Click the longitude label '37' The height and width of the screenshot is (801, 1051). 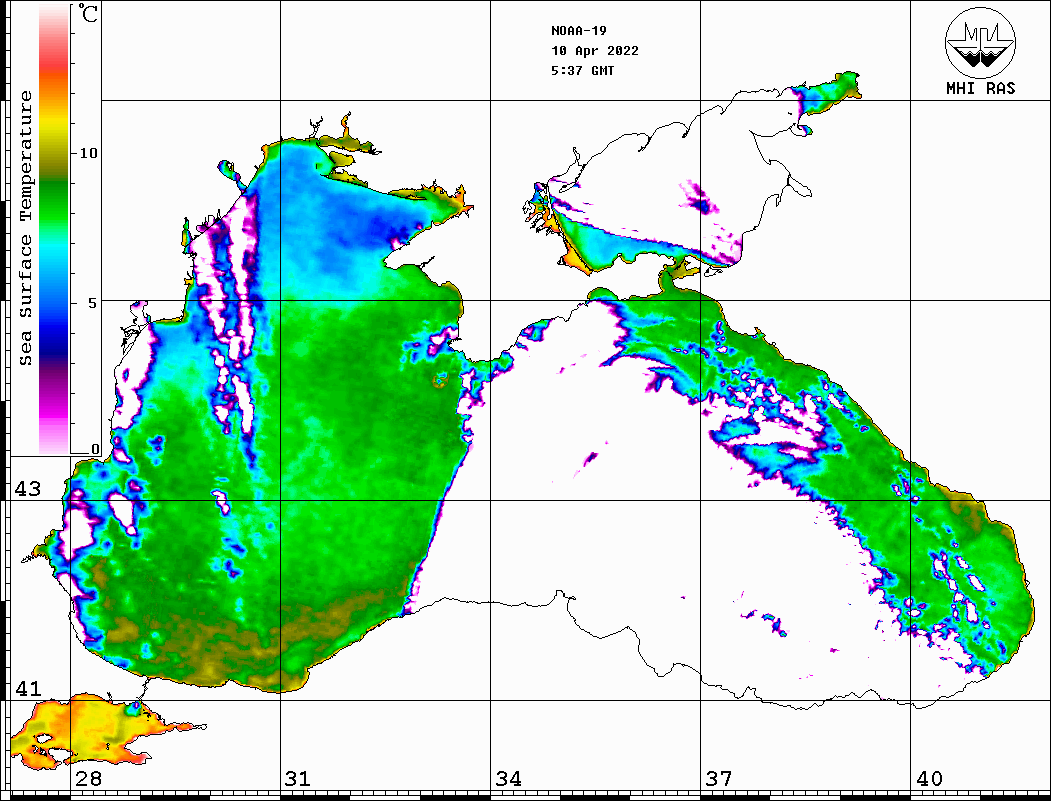[x=719, y=779]
